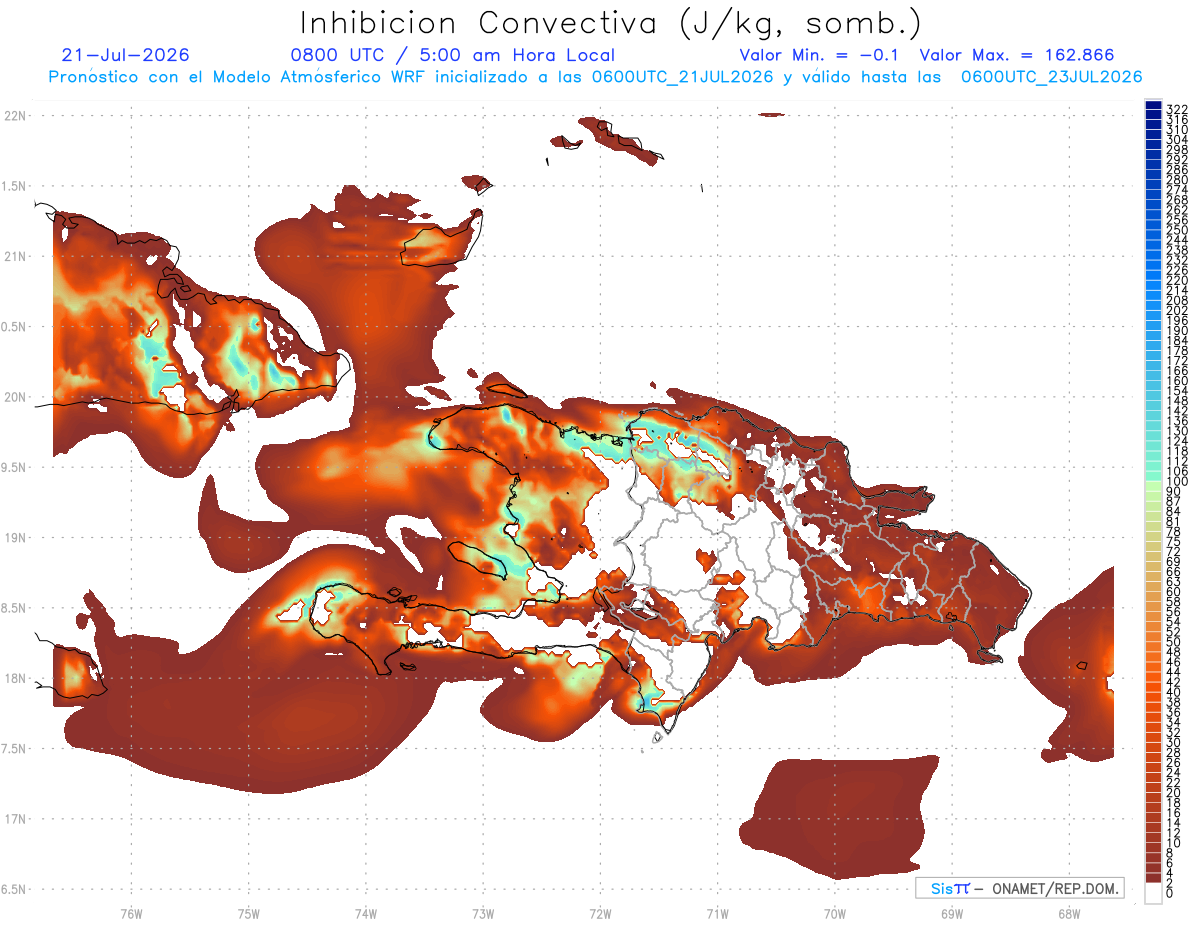Click the '17N' latitude label
1200x927 pixels.
tap(15, 820)
